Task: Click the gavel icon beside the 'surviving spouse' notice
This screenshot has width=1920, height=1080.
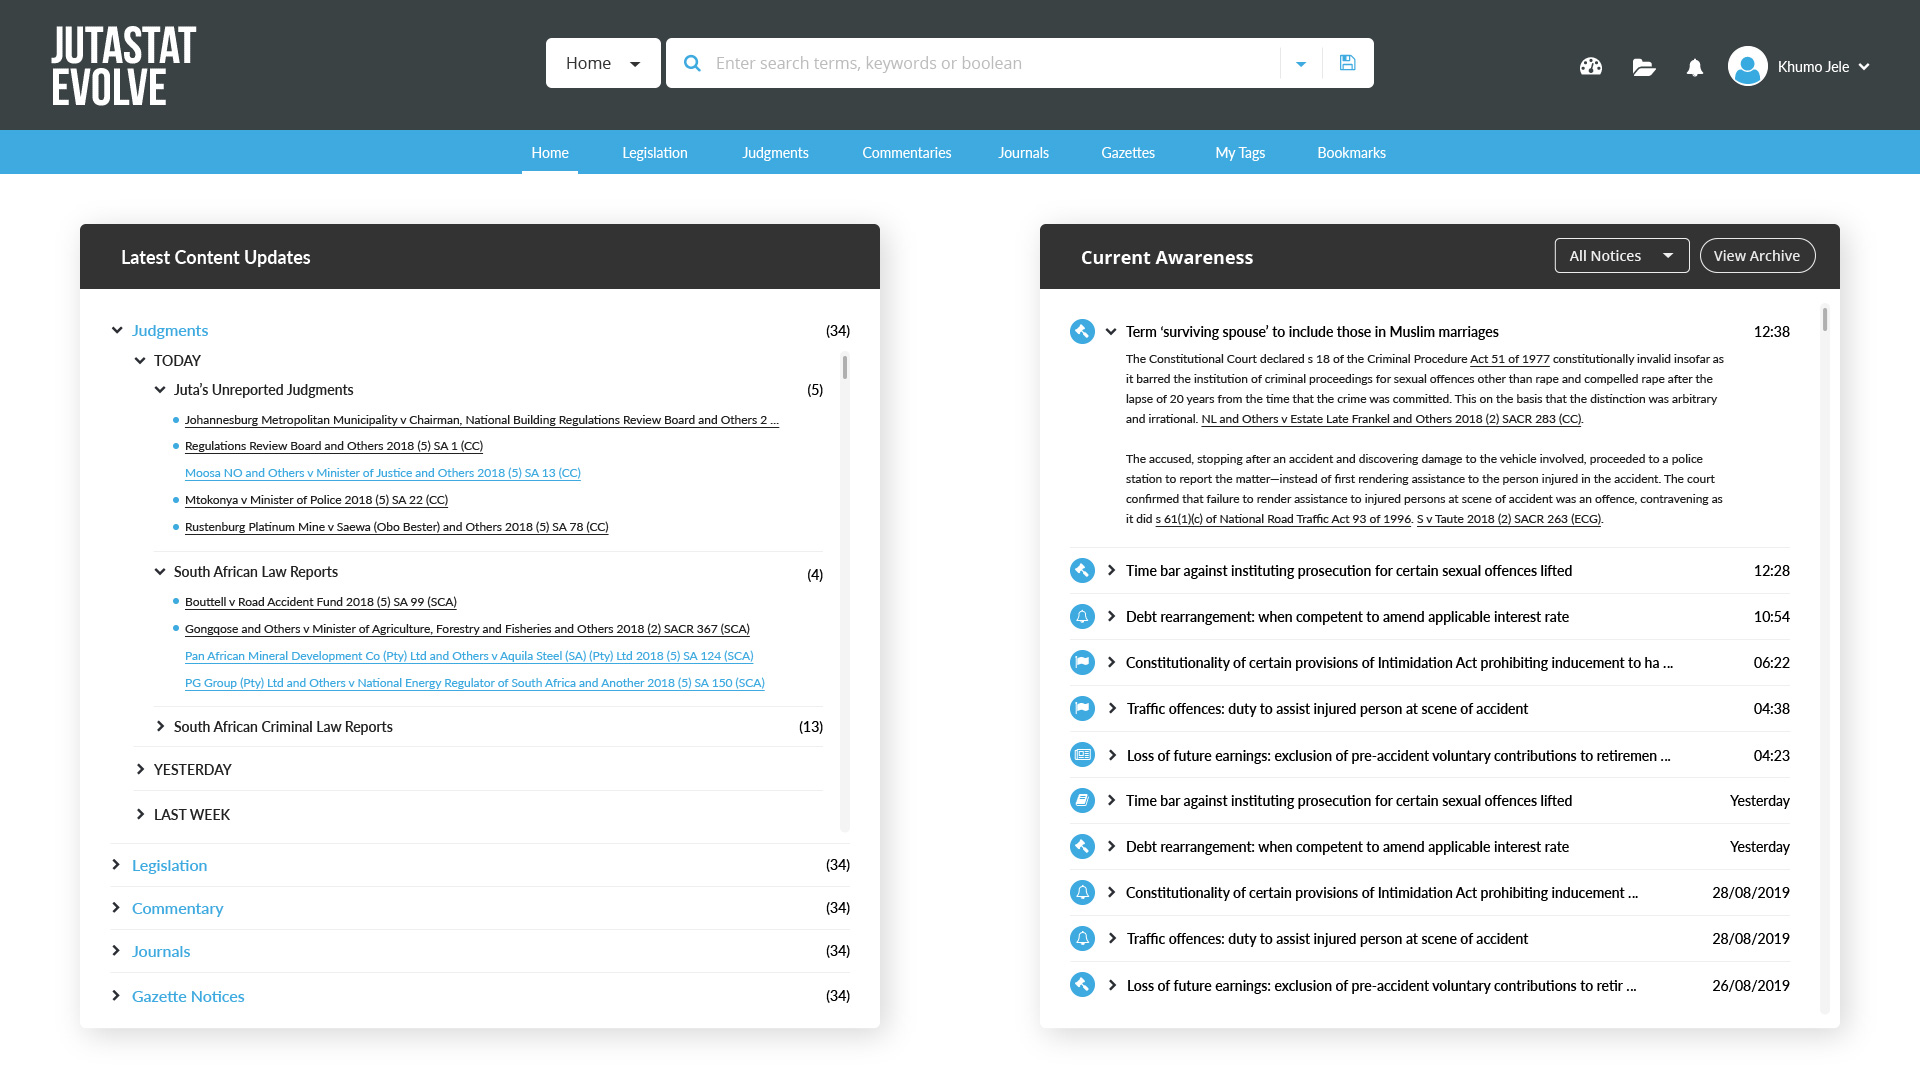Action: pyautogui.click(x=1082, y=332)
